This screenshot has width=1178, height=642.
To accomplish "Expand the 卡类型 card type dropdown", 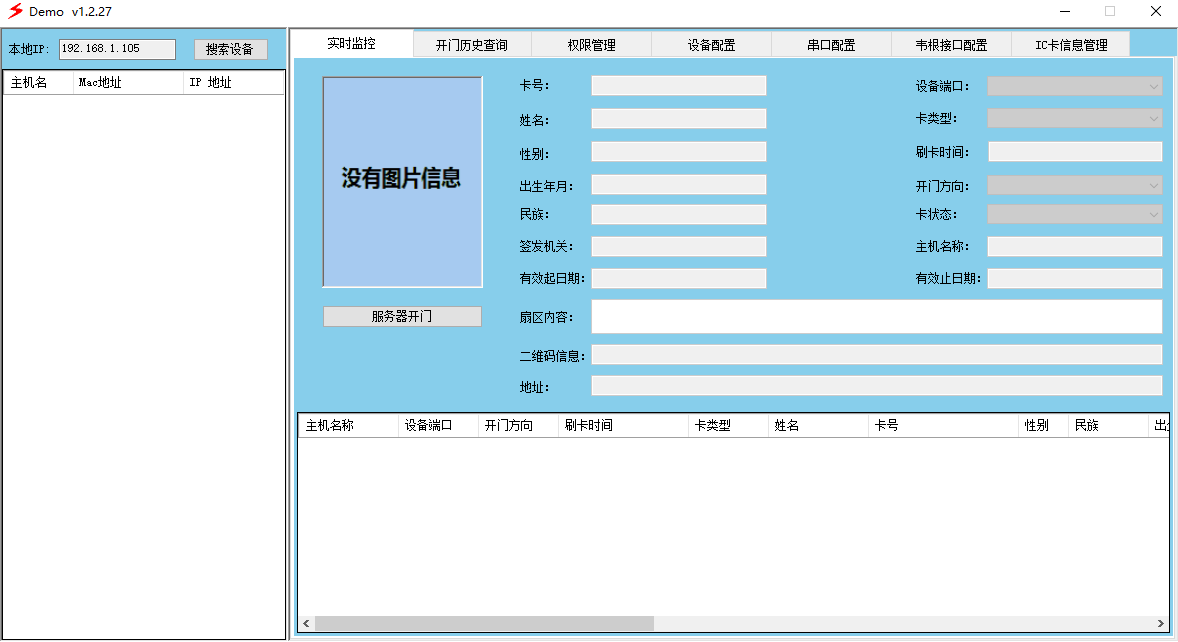I will point(1074,118).
